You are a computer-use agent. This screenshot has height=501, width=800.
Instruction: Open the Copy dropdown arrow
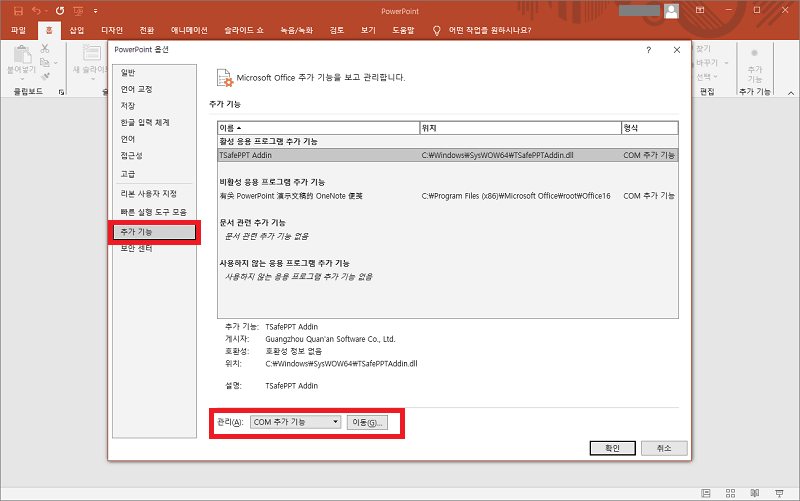[56, 63]
